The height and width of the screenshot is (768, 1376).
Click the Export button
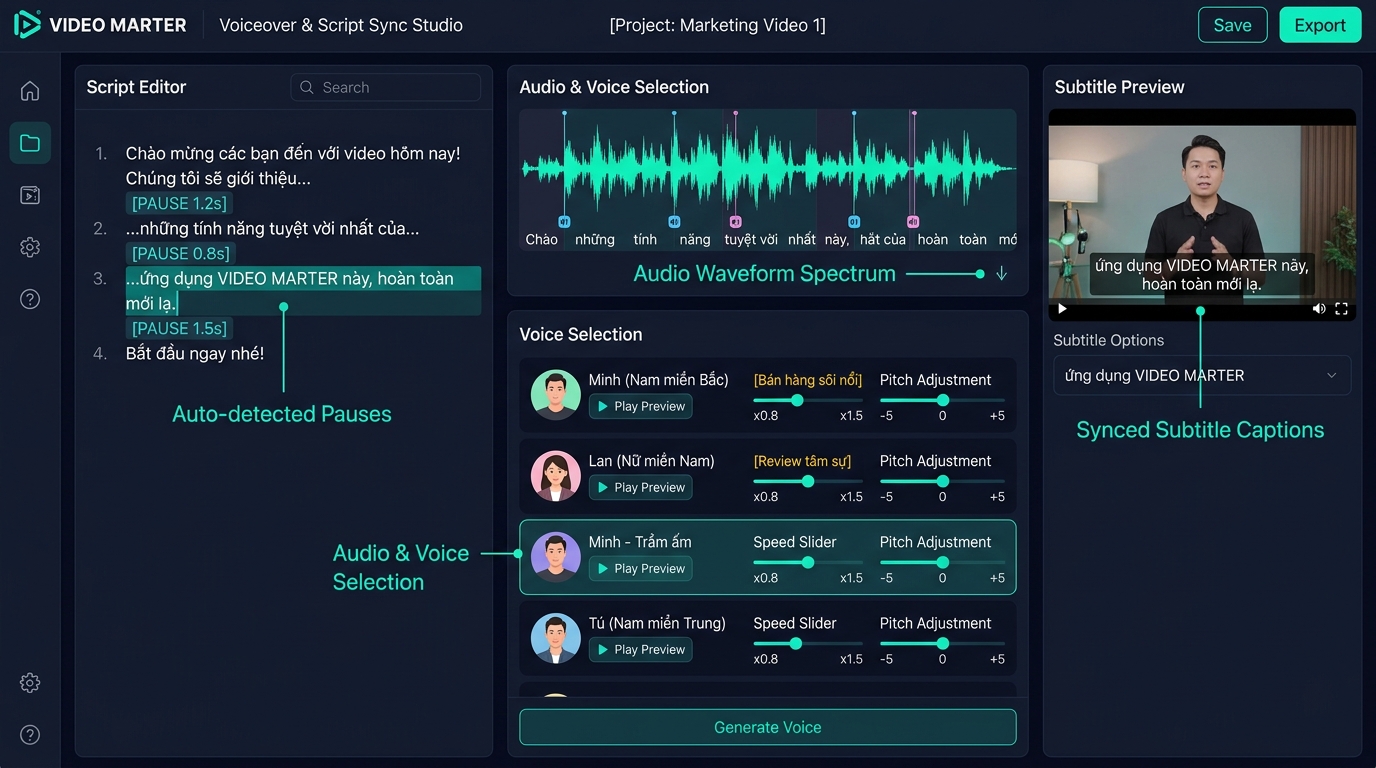1320,25
